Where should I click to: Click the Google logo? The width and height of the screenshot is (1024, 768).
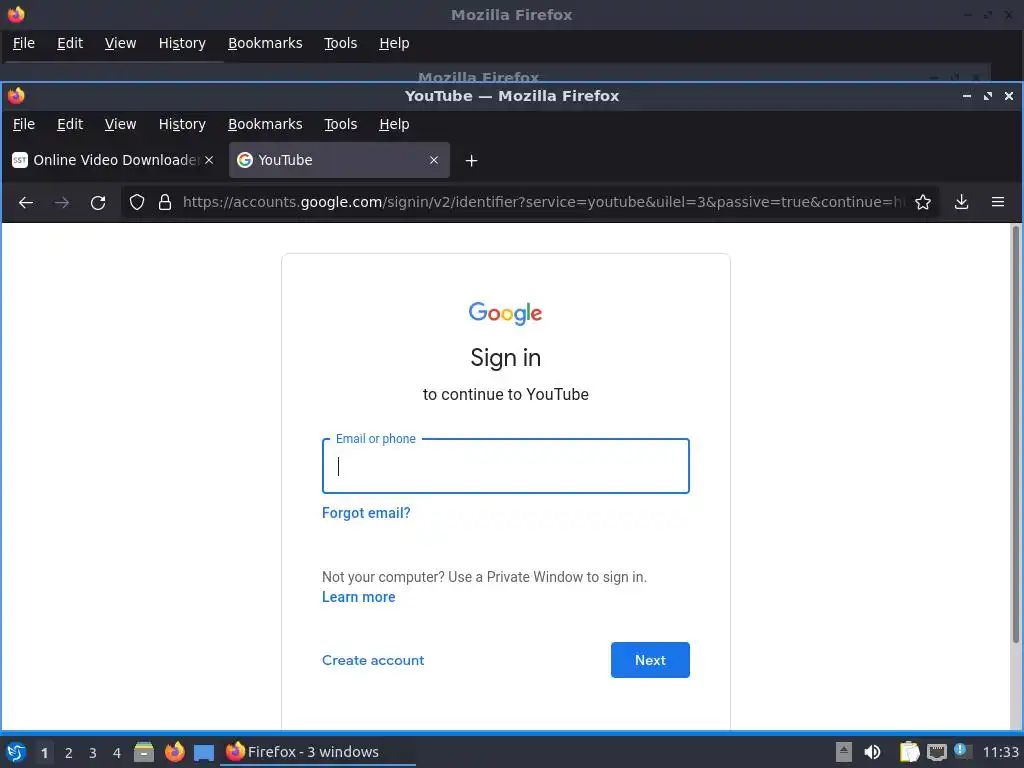tap(505, 313)
